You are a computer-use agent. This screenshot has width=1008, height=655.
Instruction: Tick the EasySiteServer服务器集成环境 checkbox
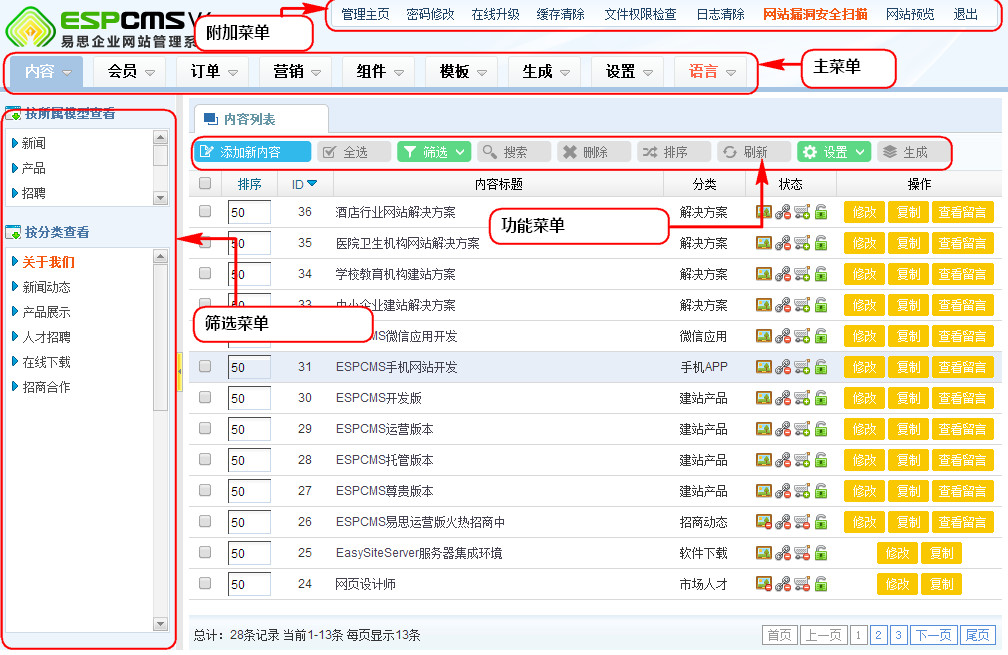pos(205,552)
